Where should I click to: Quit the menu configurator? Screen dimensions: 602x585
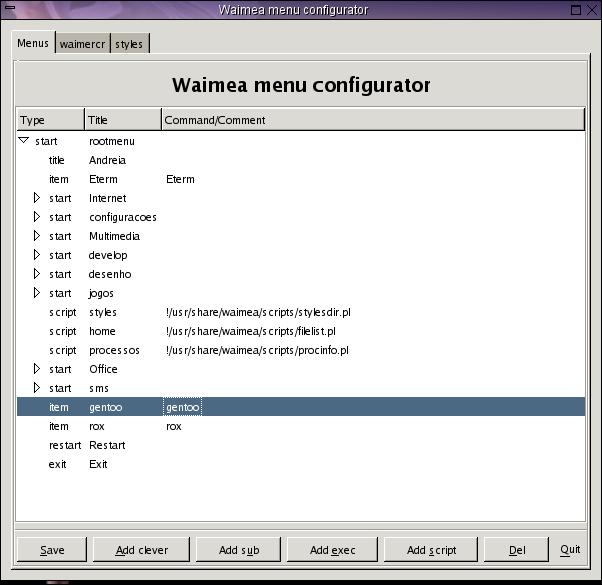click(570, 550)
